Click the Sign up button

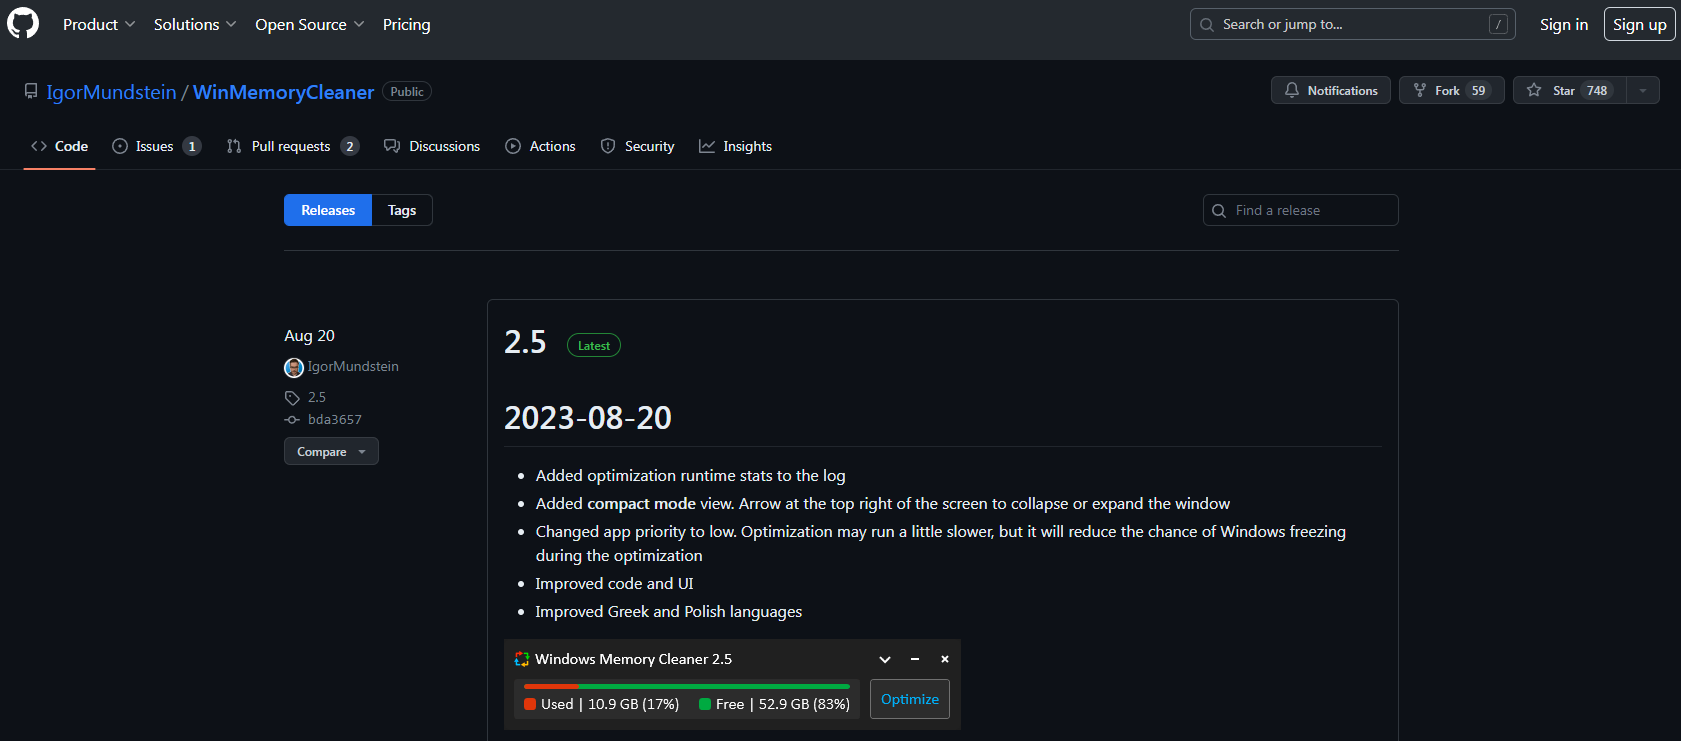pyautogui.click(x=1639, y=24)
